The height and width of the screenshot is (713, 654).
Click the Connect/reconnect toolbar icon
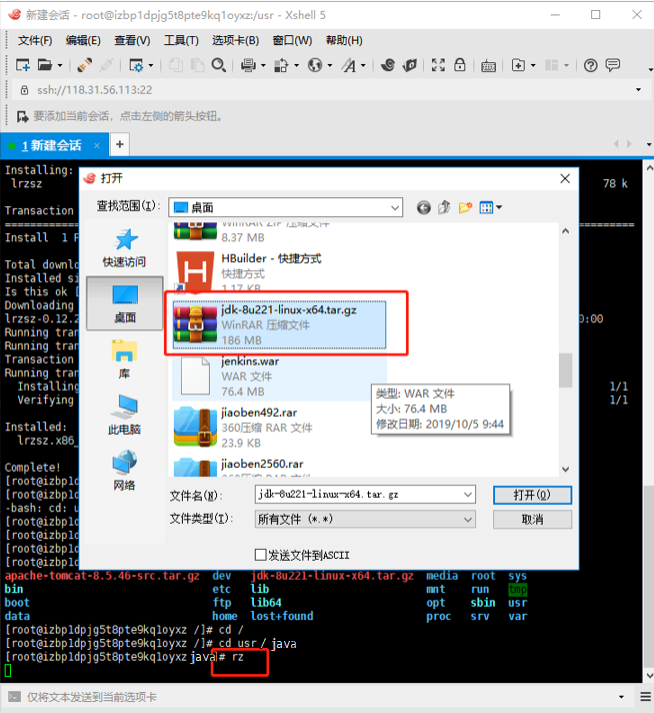click(85, 65)
